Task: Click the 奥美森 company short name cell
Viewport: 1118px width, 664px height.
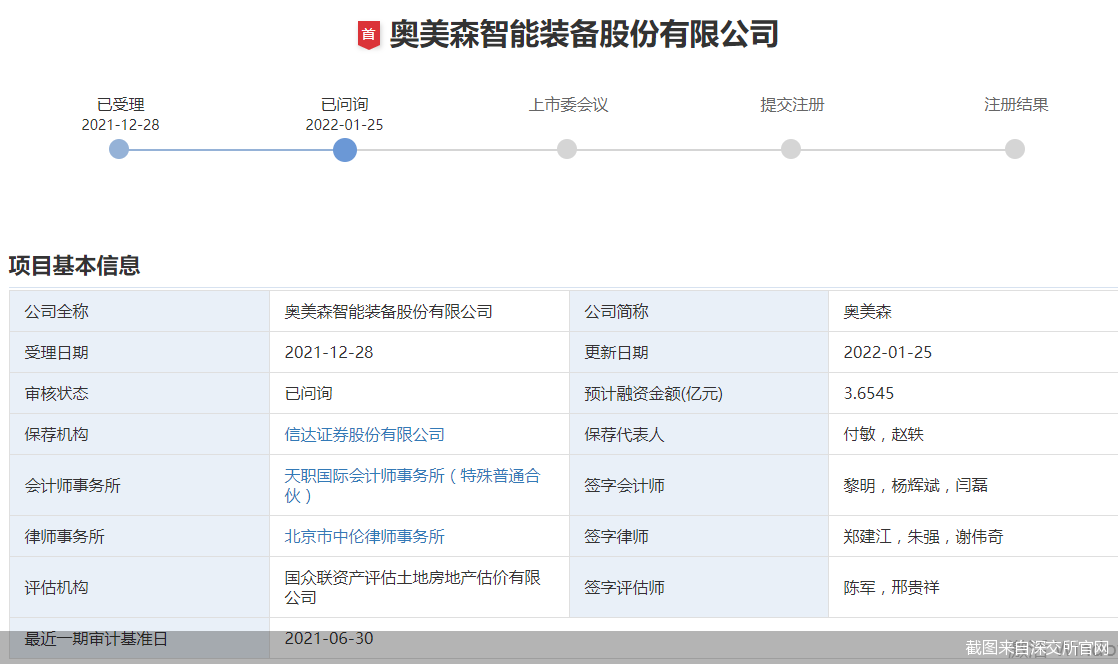Action: coord(867,311)
